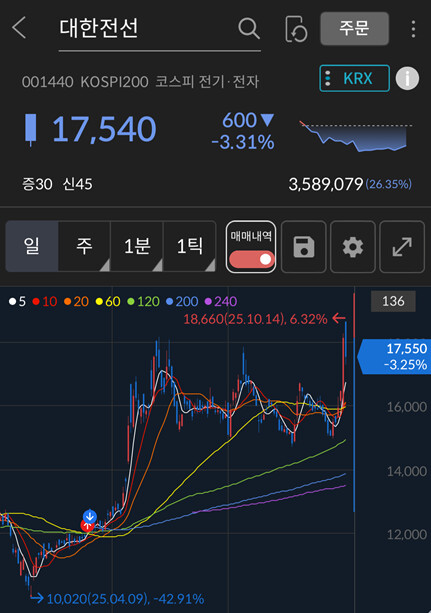Select the 일 daily chart tab

pyautogui.click(x=32, y=246)
